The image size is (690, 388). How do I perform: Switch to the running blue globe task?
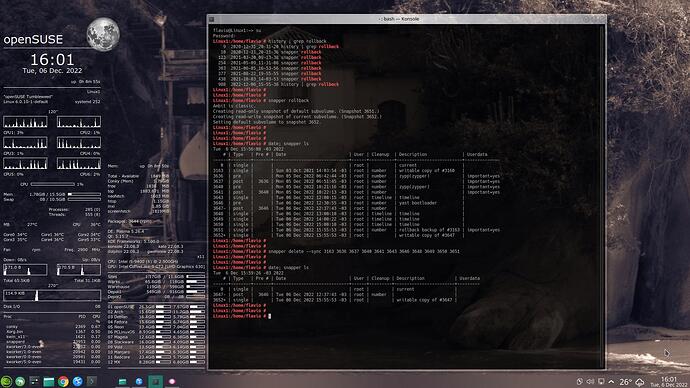[139, 381]
